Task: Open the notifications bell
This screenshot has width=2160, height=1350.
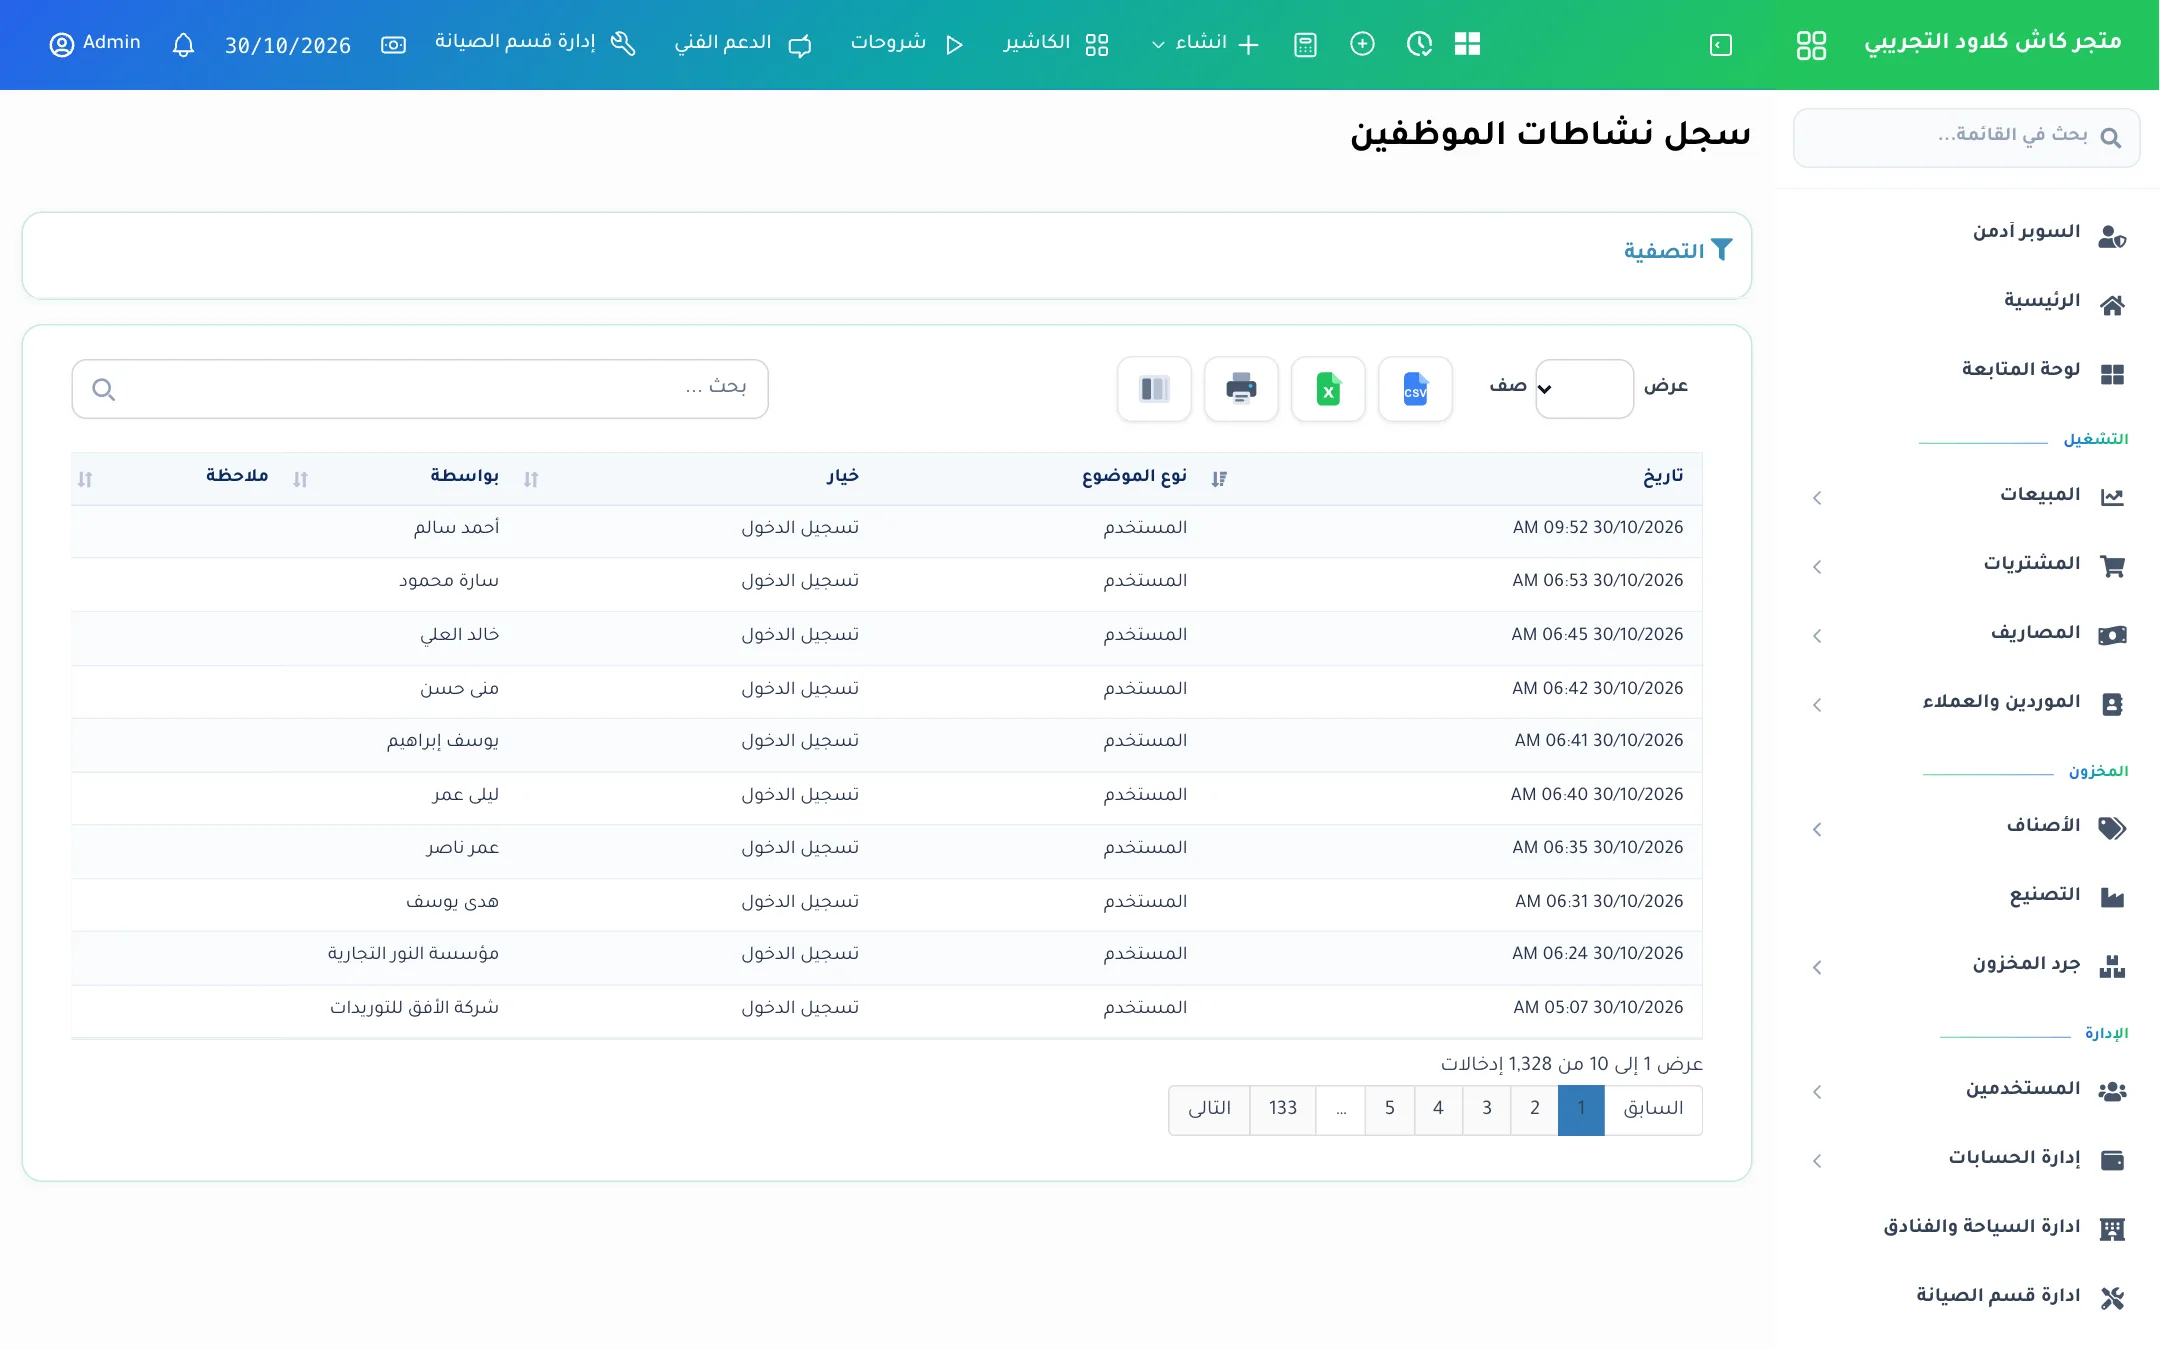Action: [x=183, y=45]
